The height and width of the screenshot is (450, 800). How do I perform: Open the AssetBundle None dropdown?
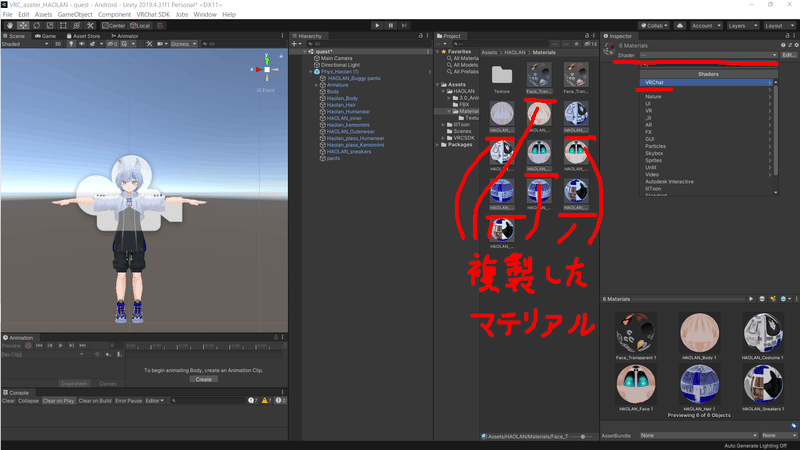[698, 436]
